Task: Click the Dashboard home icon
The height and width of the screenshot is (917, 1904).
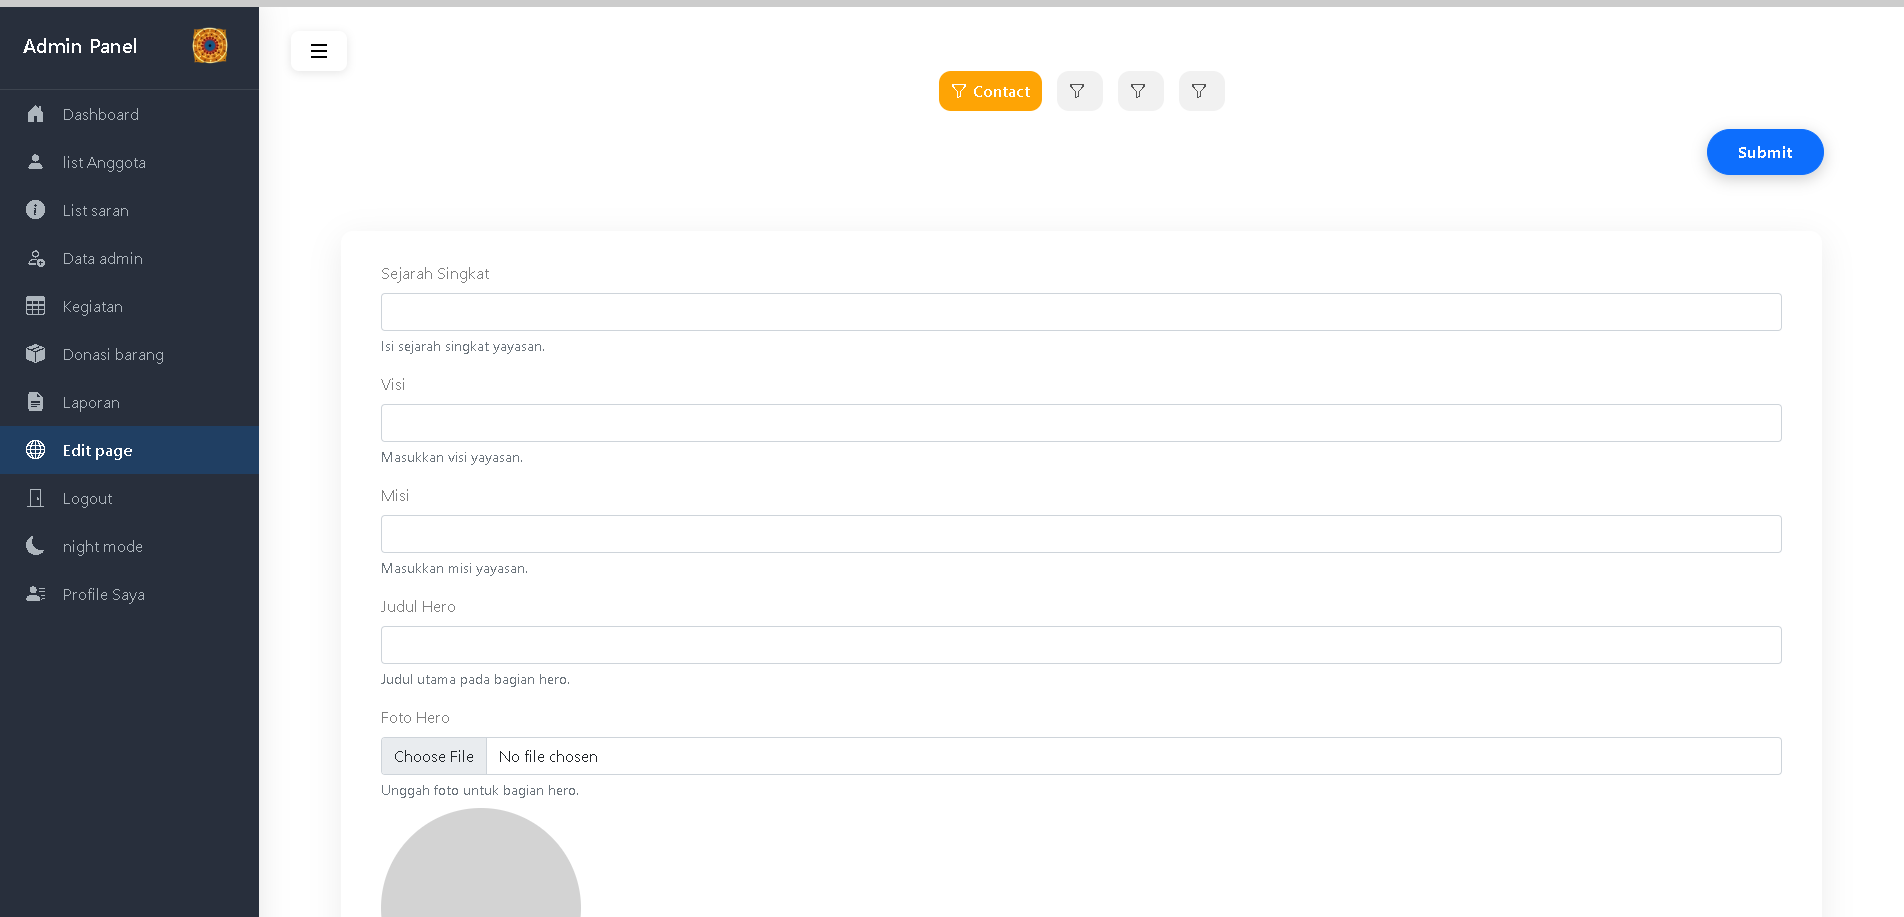Action: tap(36, 114)
